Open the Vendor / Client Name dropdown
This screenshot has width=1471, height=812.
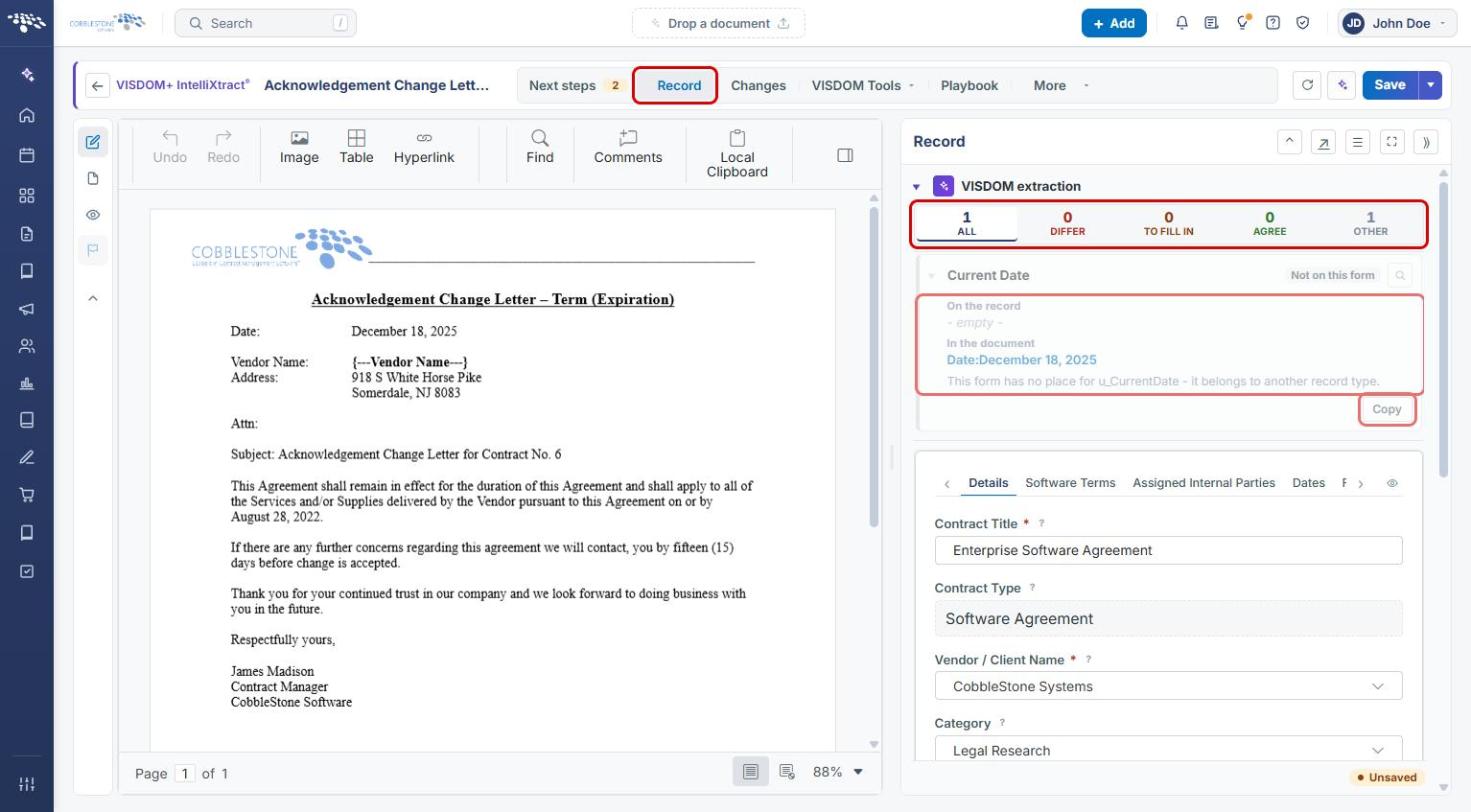1168,686
